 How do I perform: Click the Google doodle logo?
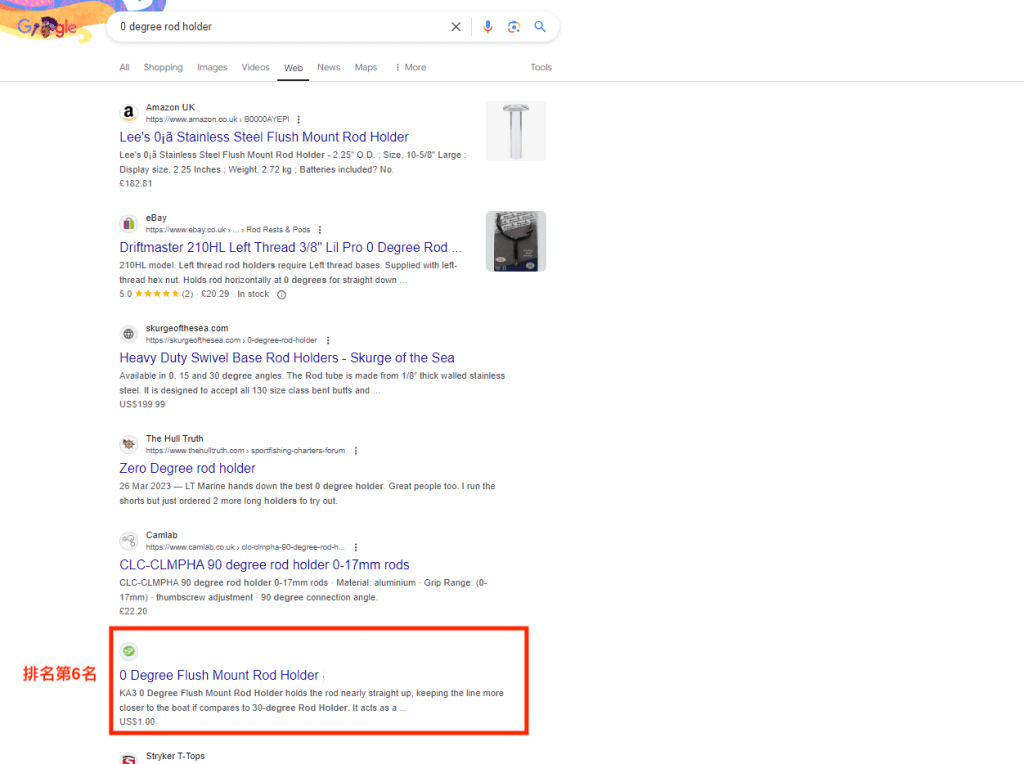click(47, 25)
